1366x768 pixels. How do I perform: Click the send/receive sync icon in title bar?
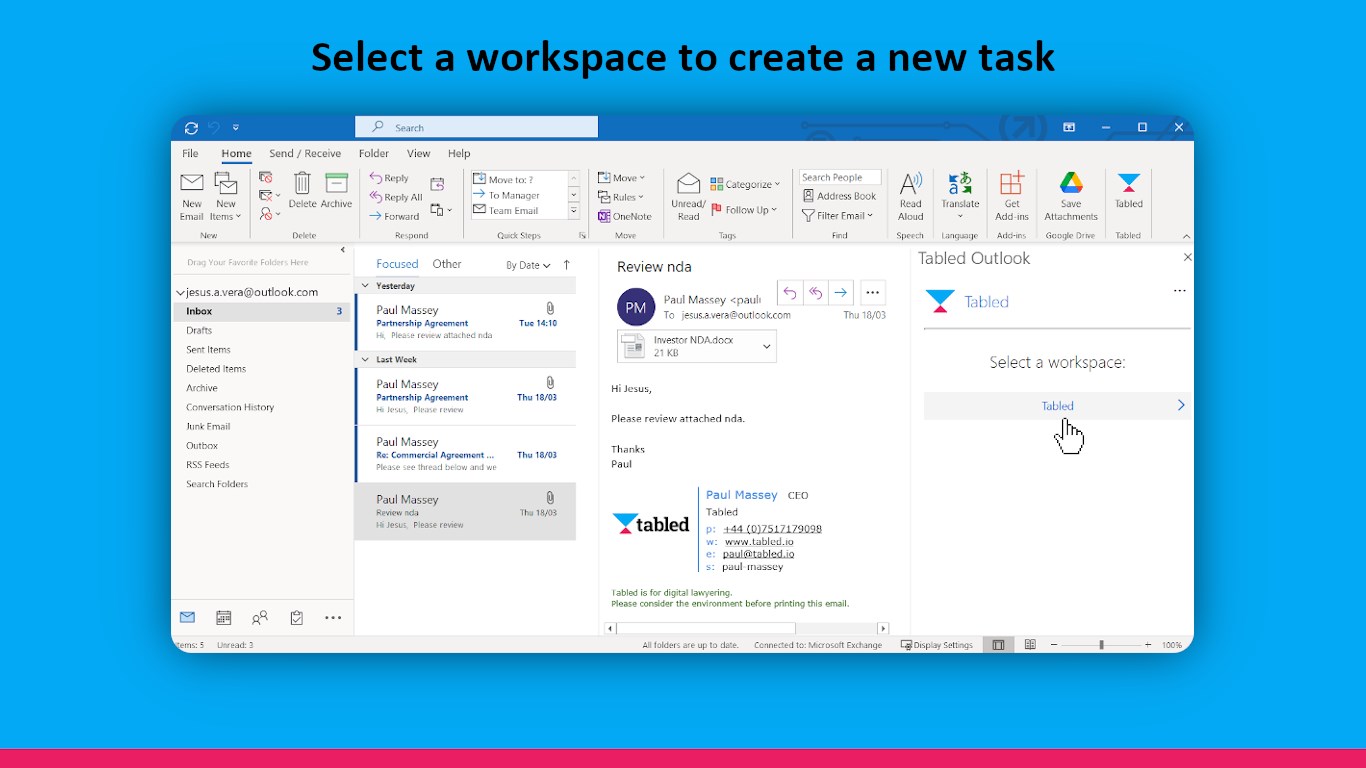(191, 128)
